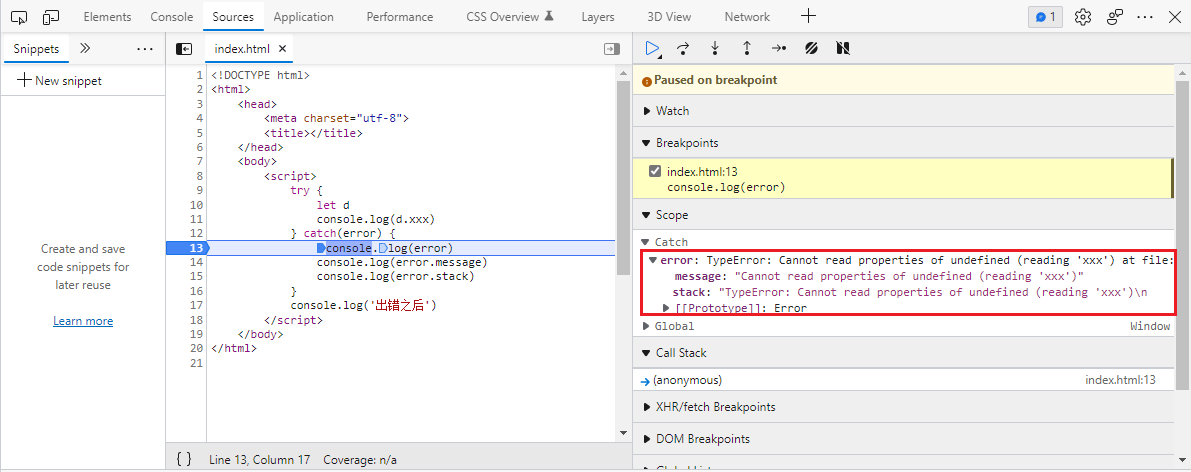Step out of current function
The image size is (1191, 472).
point(747,49)
